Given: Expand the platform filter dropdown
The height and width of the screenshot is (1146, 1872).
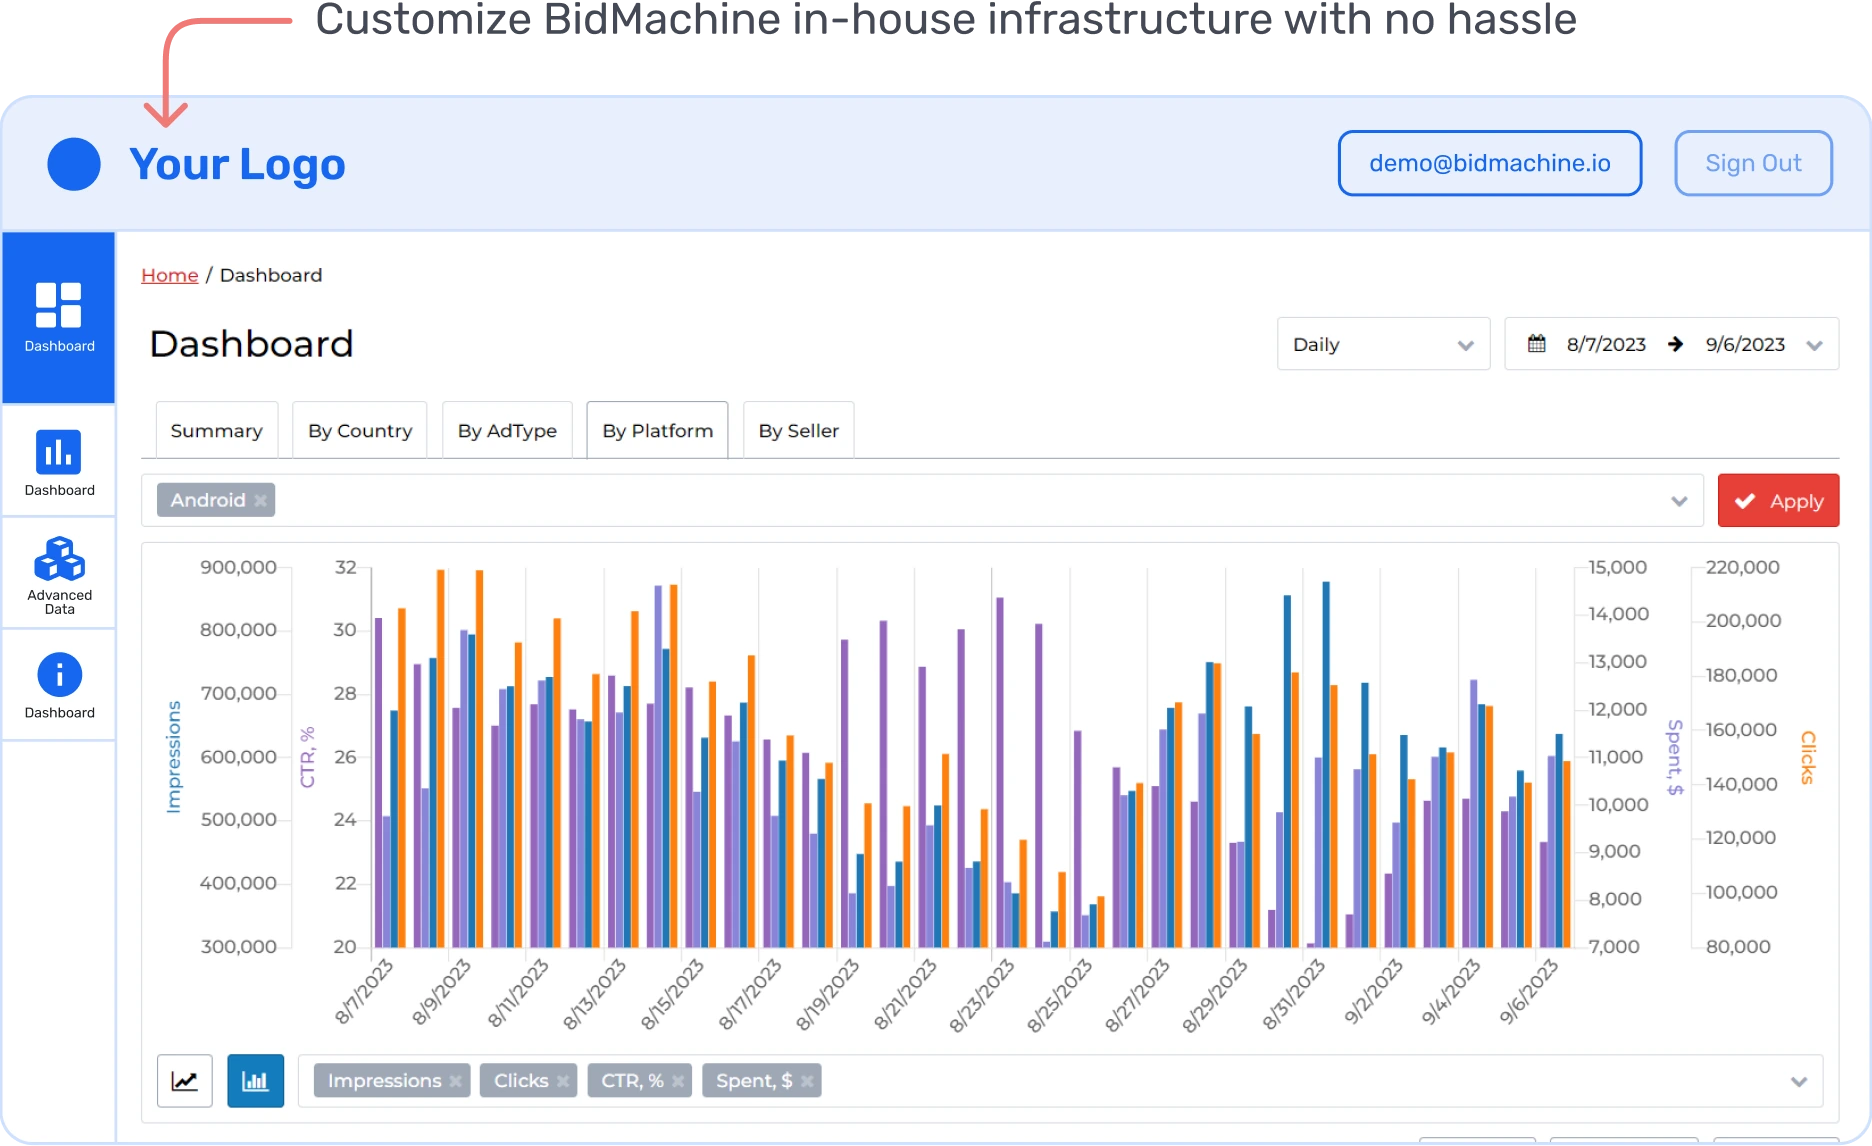Looking at the screenshot, I should coord(1678,500).
